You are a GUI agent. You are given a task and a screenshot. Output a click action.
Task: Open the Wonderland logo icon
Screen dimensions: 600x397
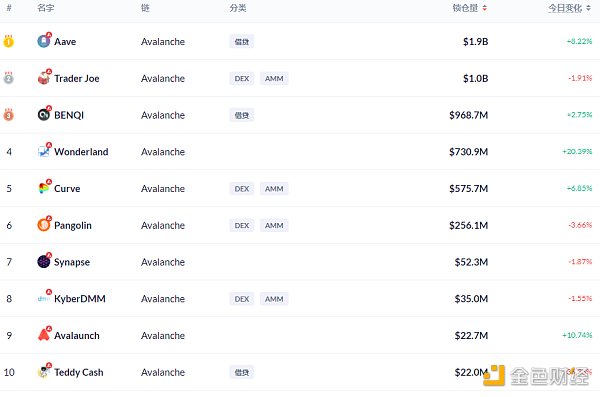pyautogui.click(x=44, y=151)
